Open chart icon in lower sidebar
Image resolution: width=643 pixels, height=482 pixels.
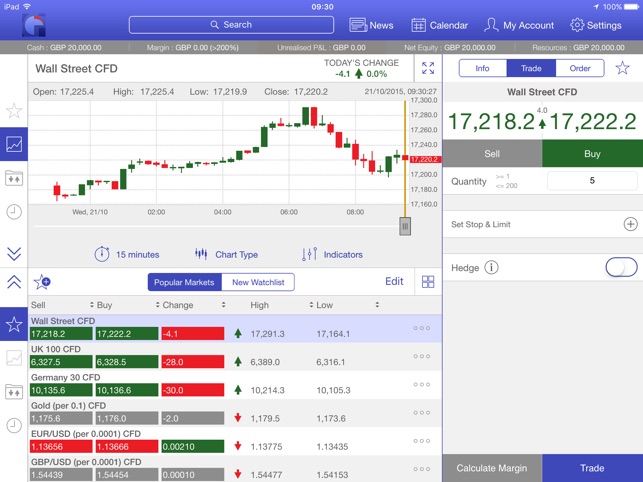tap(14, 358)
